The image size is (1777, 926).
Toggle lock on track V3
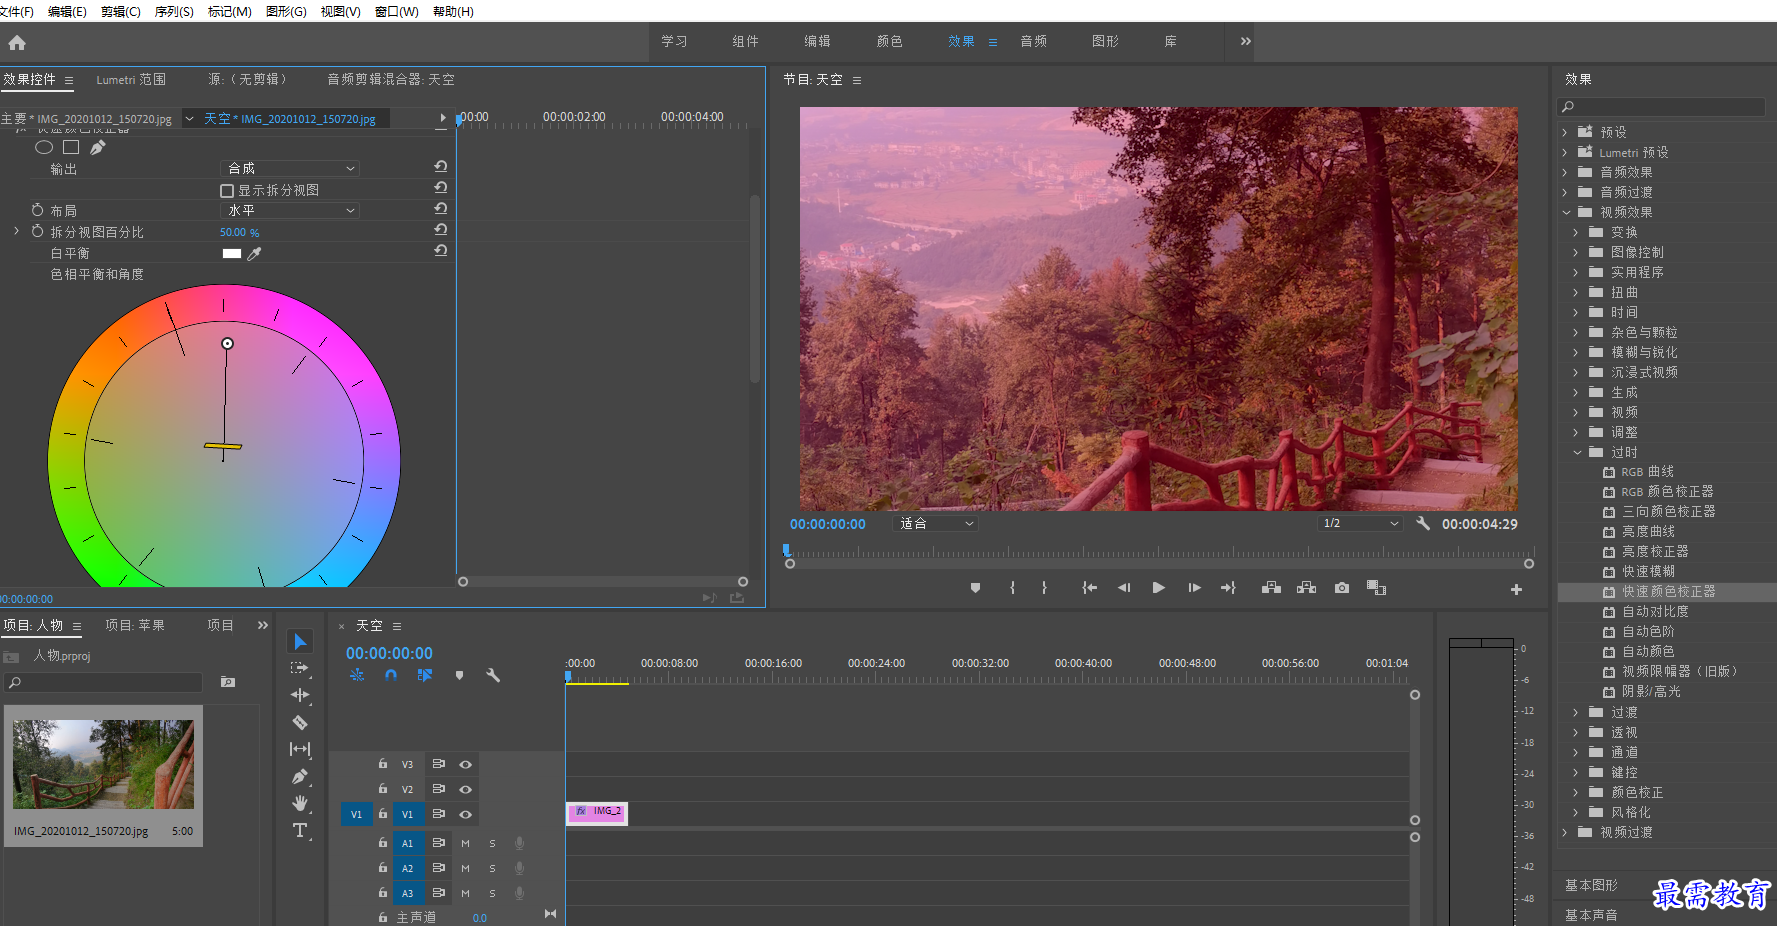tap(382, 763)
